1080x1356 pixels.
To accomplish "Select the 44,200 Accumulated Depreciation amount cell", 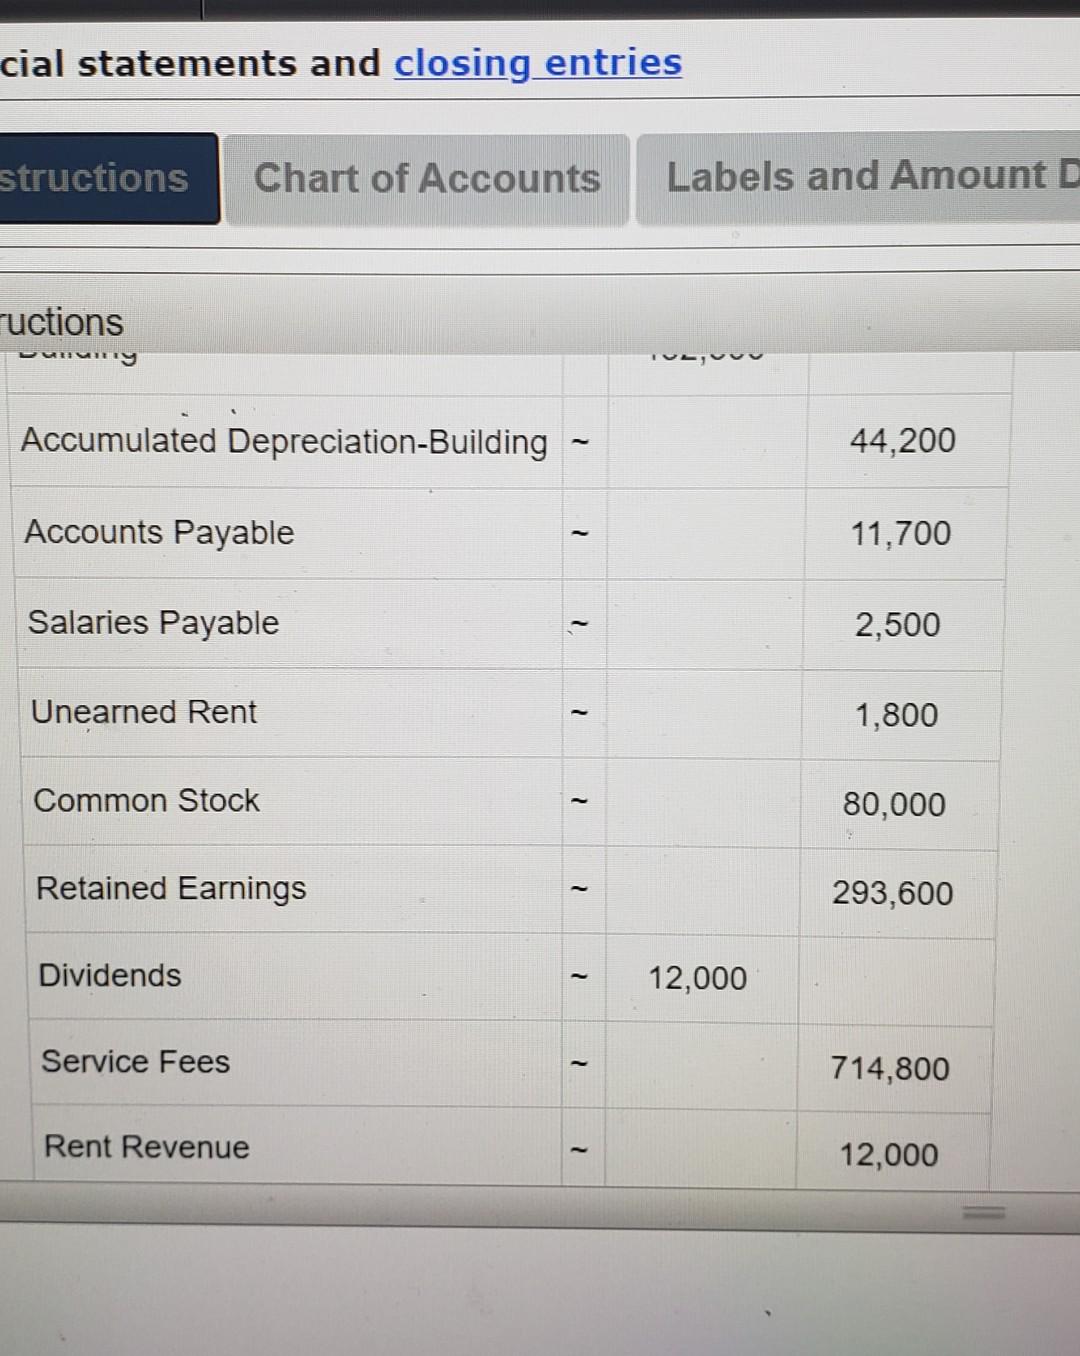I will click(898, 441).
